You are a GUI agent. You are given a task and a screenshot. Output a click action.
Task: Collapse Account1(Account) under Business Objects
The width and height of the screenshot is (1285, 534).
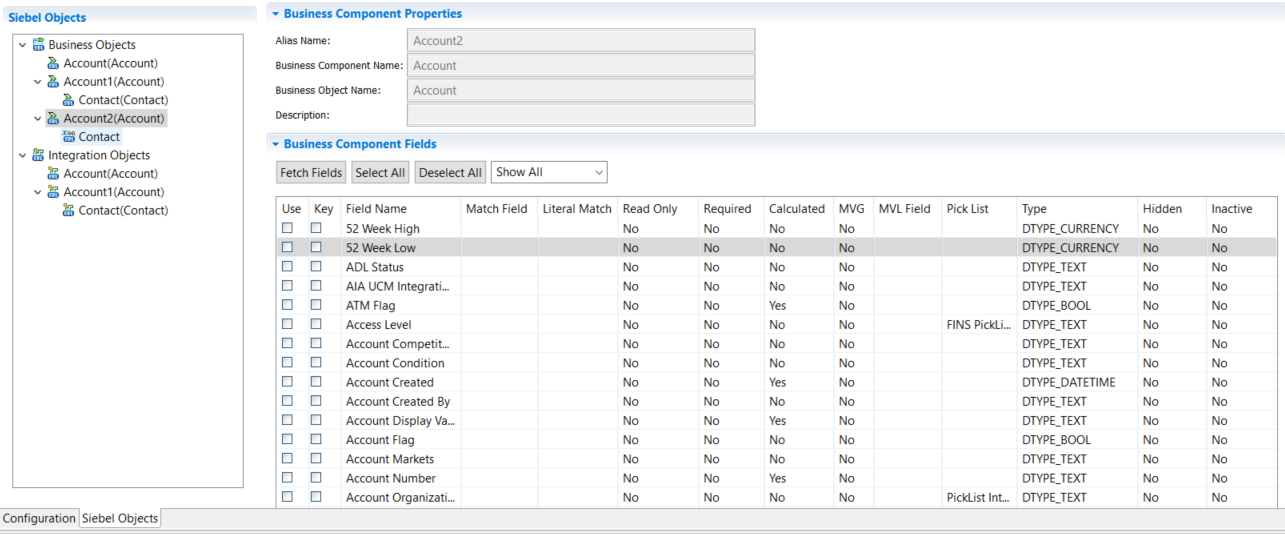(x=38, y=82)
